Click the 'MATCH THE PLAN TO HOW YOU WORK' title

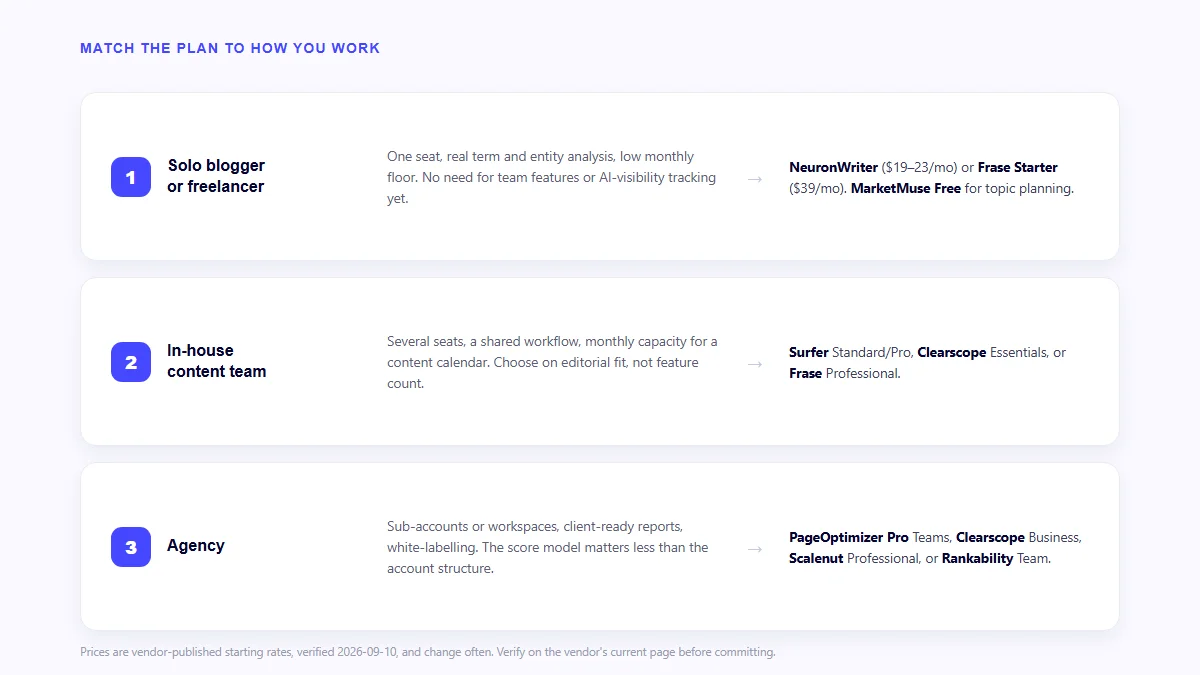click(x=230, y=48)
